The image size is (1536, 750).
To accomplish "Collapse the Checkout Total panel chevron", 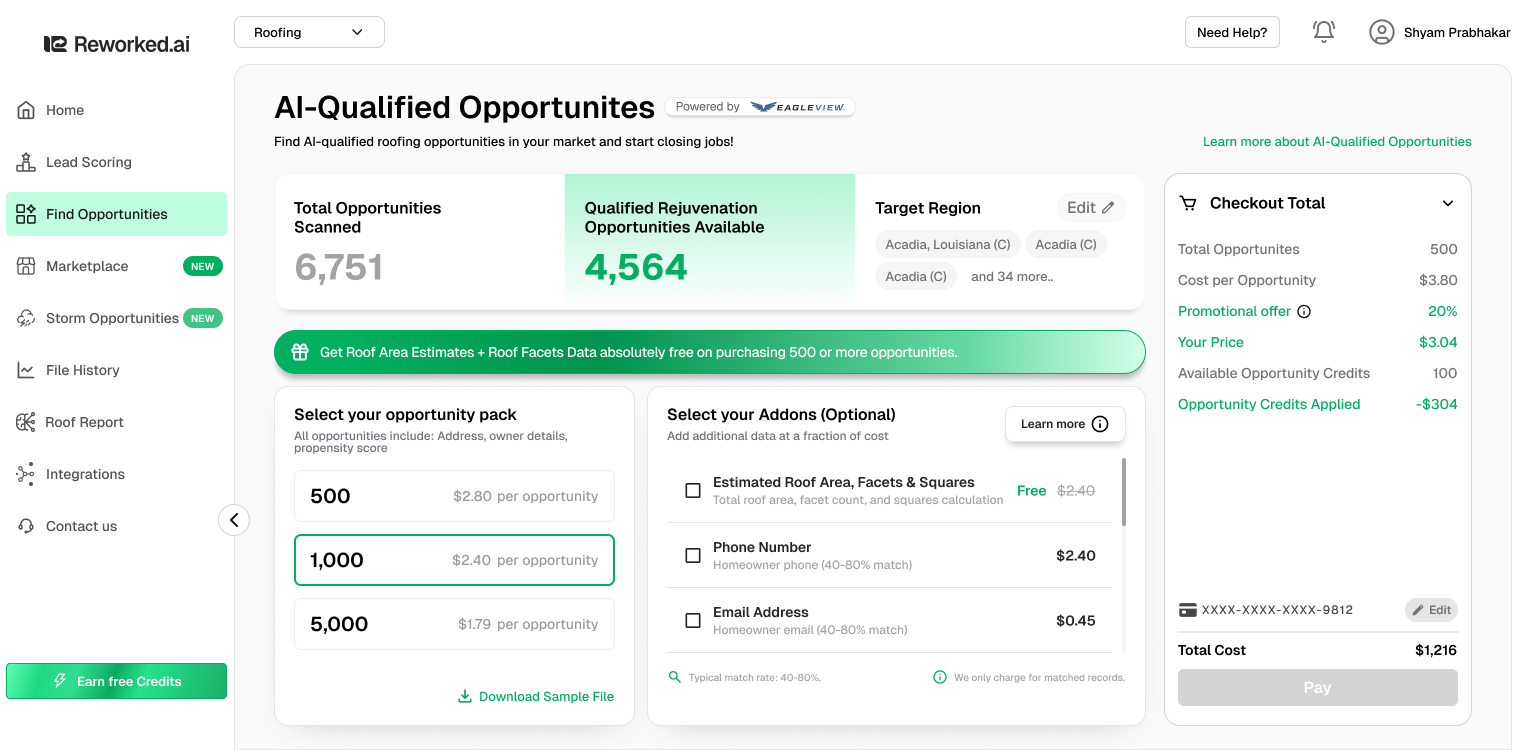I will (x=1448, y=203).
